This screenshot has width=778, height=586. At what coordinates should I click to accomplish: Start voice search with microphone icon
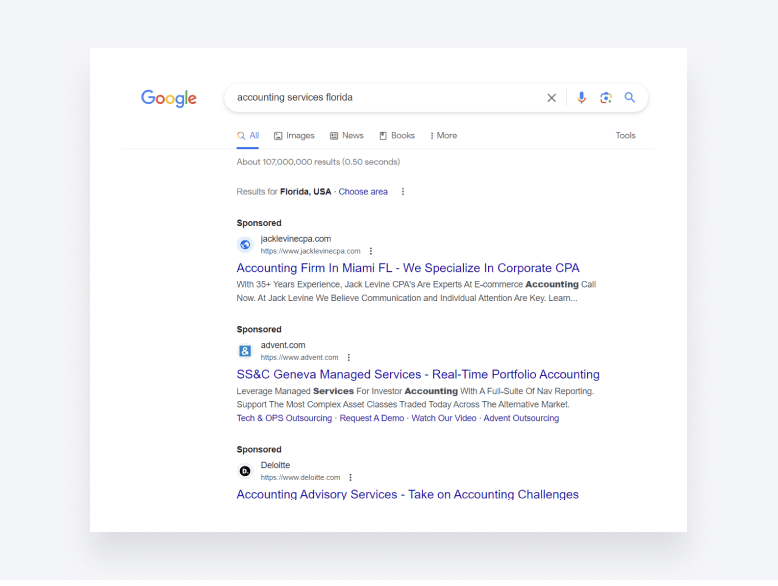(581, 98)
